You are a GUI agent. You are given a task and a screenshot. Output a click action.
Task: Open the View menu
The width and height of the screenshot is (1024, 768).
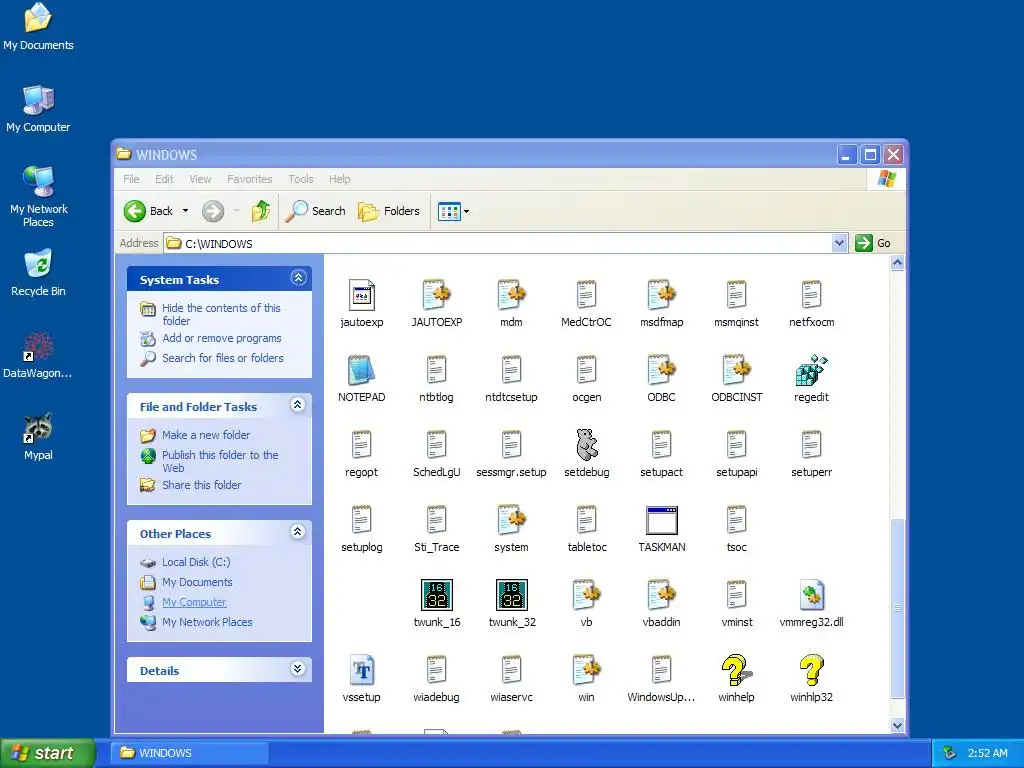point(200,179)
